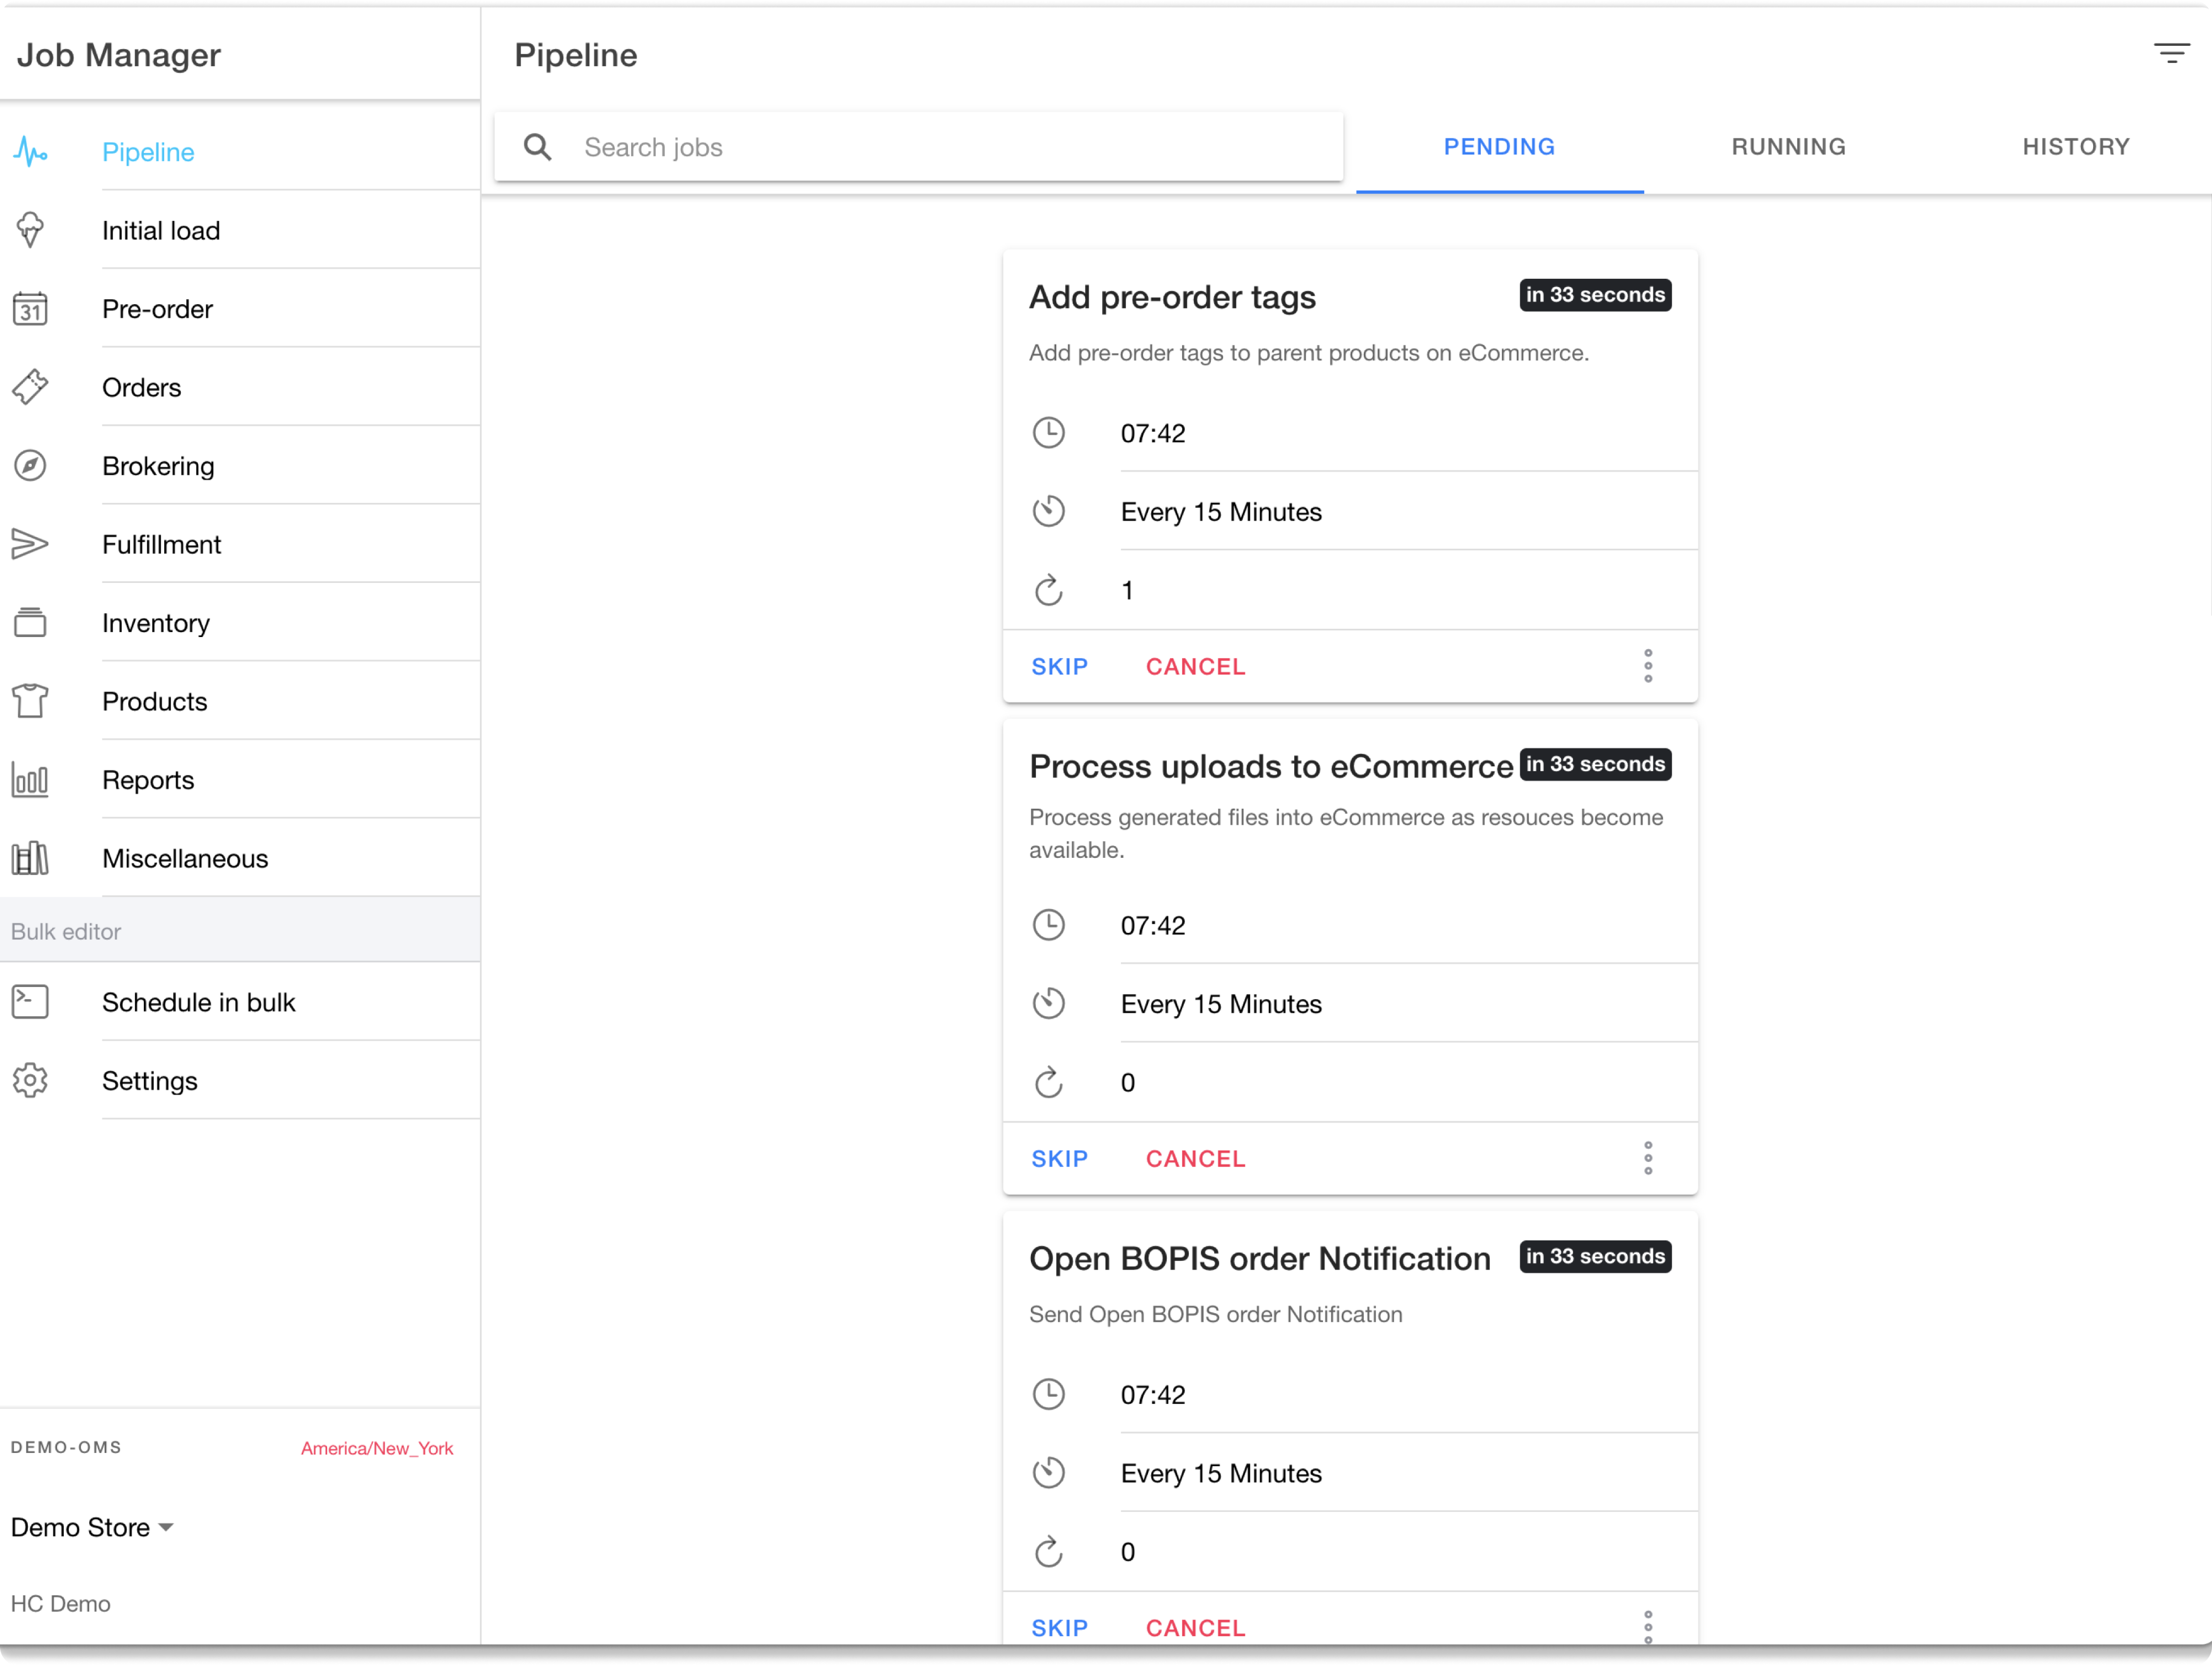Click the America/New_York timezone link
This screenshot has width=2212, height=1666.
[x=377, y=1448]
